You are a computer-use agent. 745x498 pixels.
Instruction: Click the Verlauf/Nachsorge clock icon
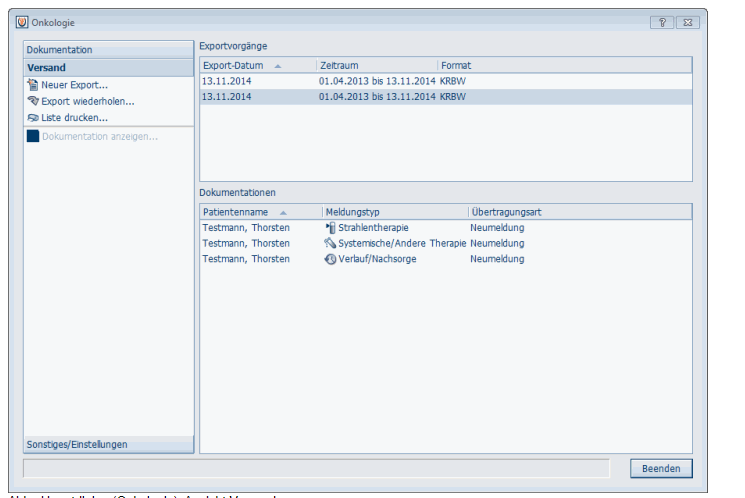(330, 259)
